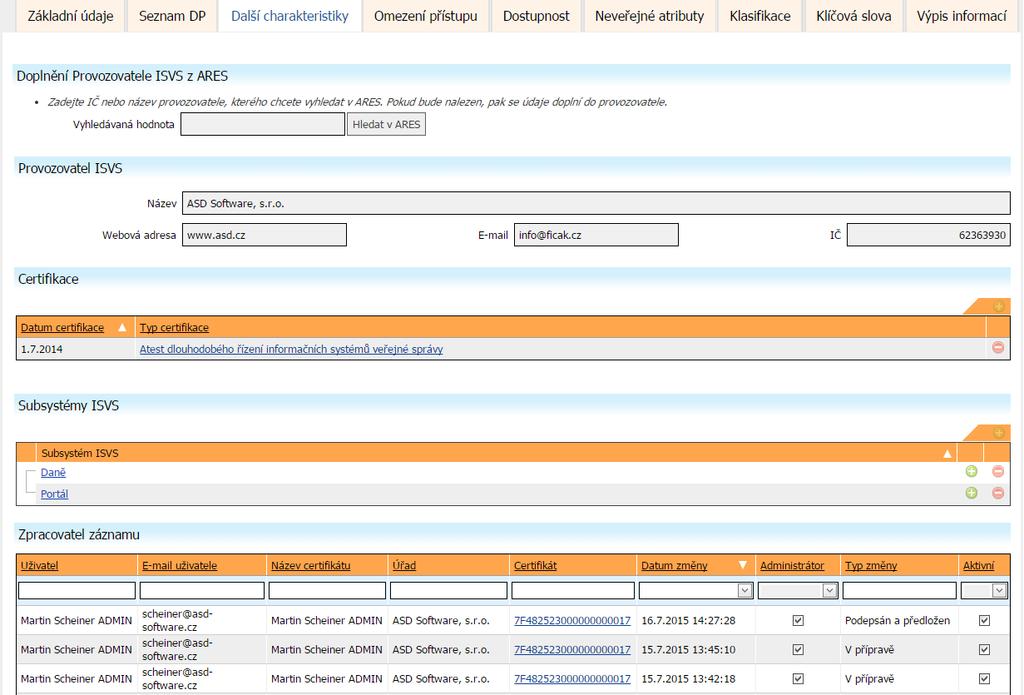Screen dimensions: 1024x695
Task: Focus the Uživatel filter input
Action: click(x=77, y=590)
